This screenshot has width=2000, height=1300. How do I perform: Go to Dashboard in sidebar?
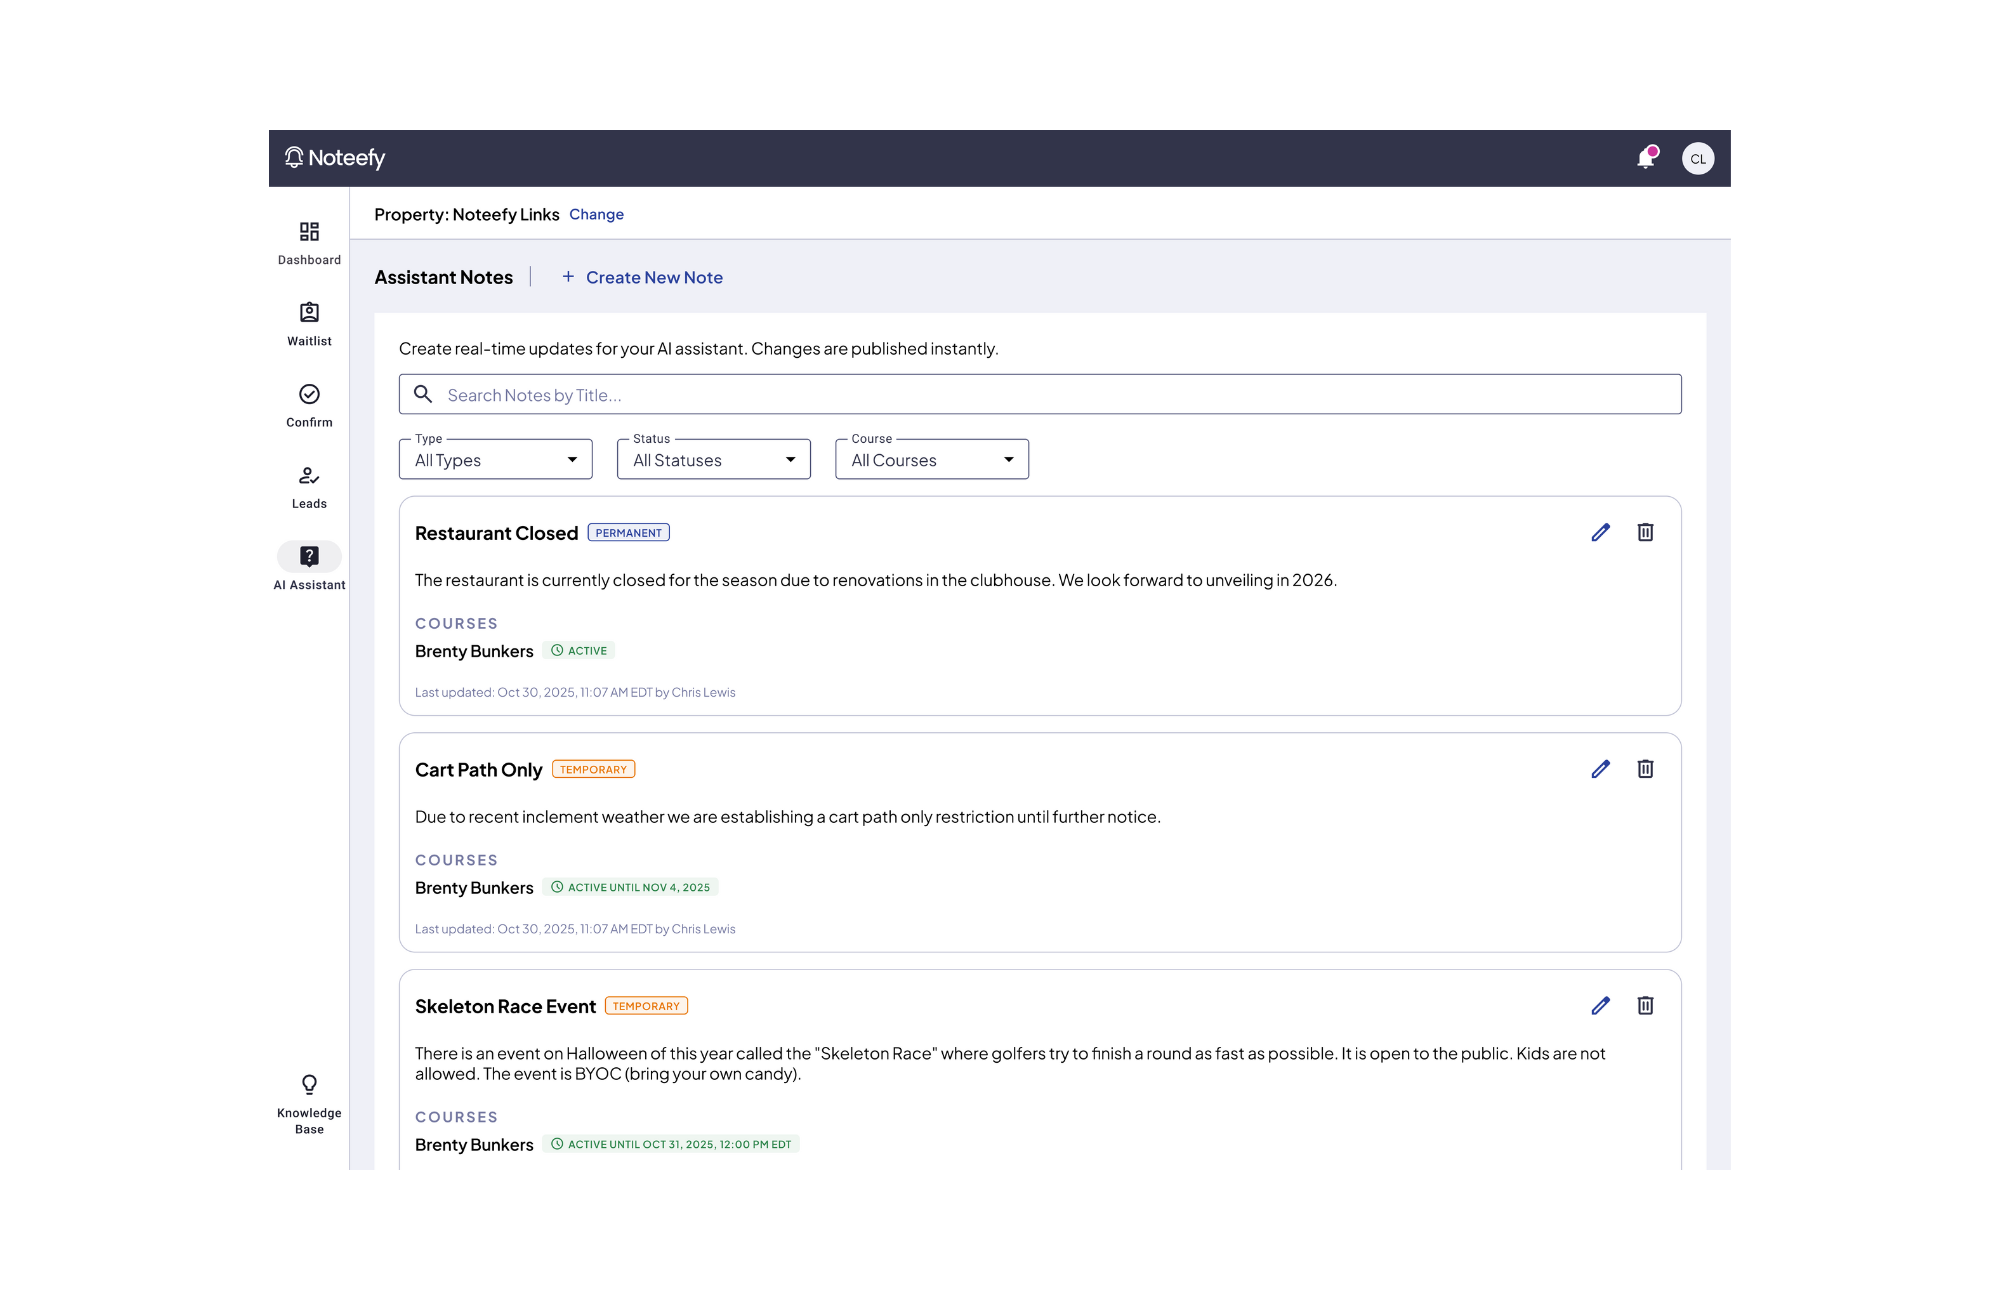point(309,243)
